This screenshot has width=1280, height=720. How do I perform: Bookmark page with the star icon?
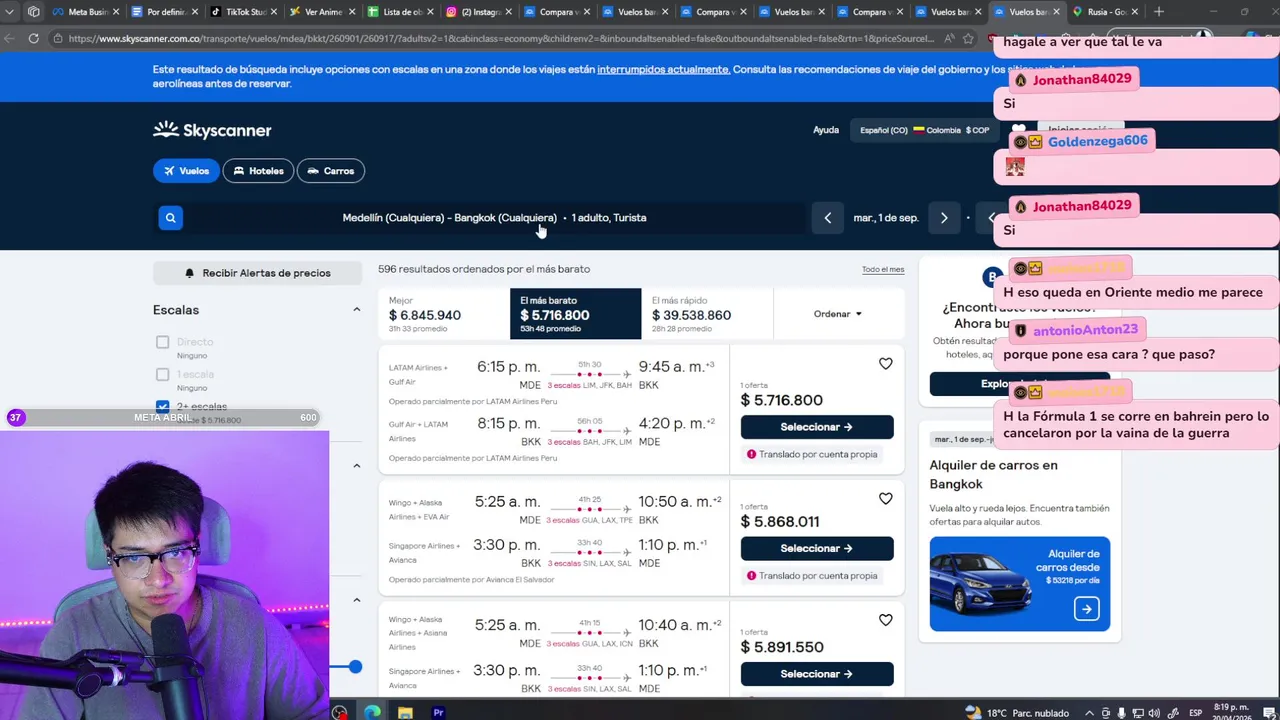968,38
